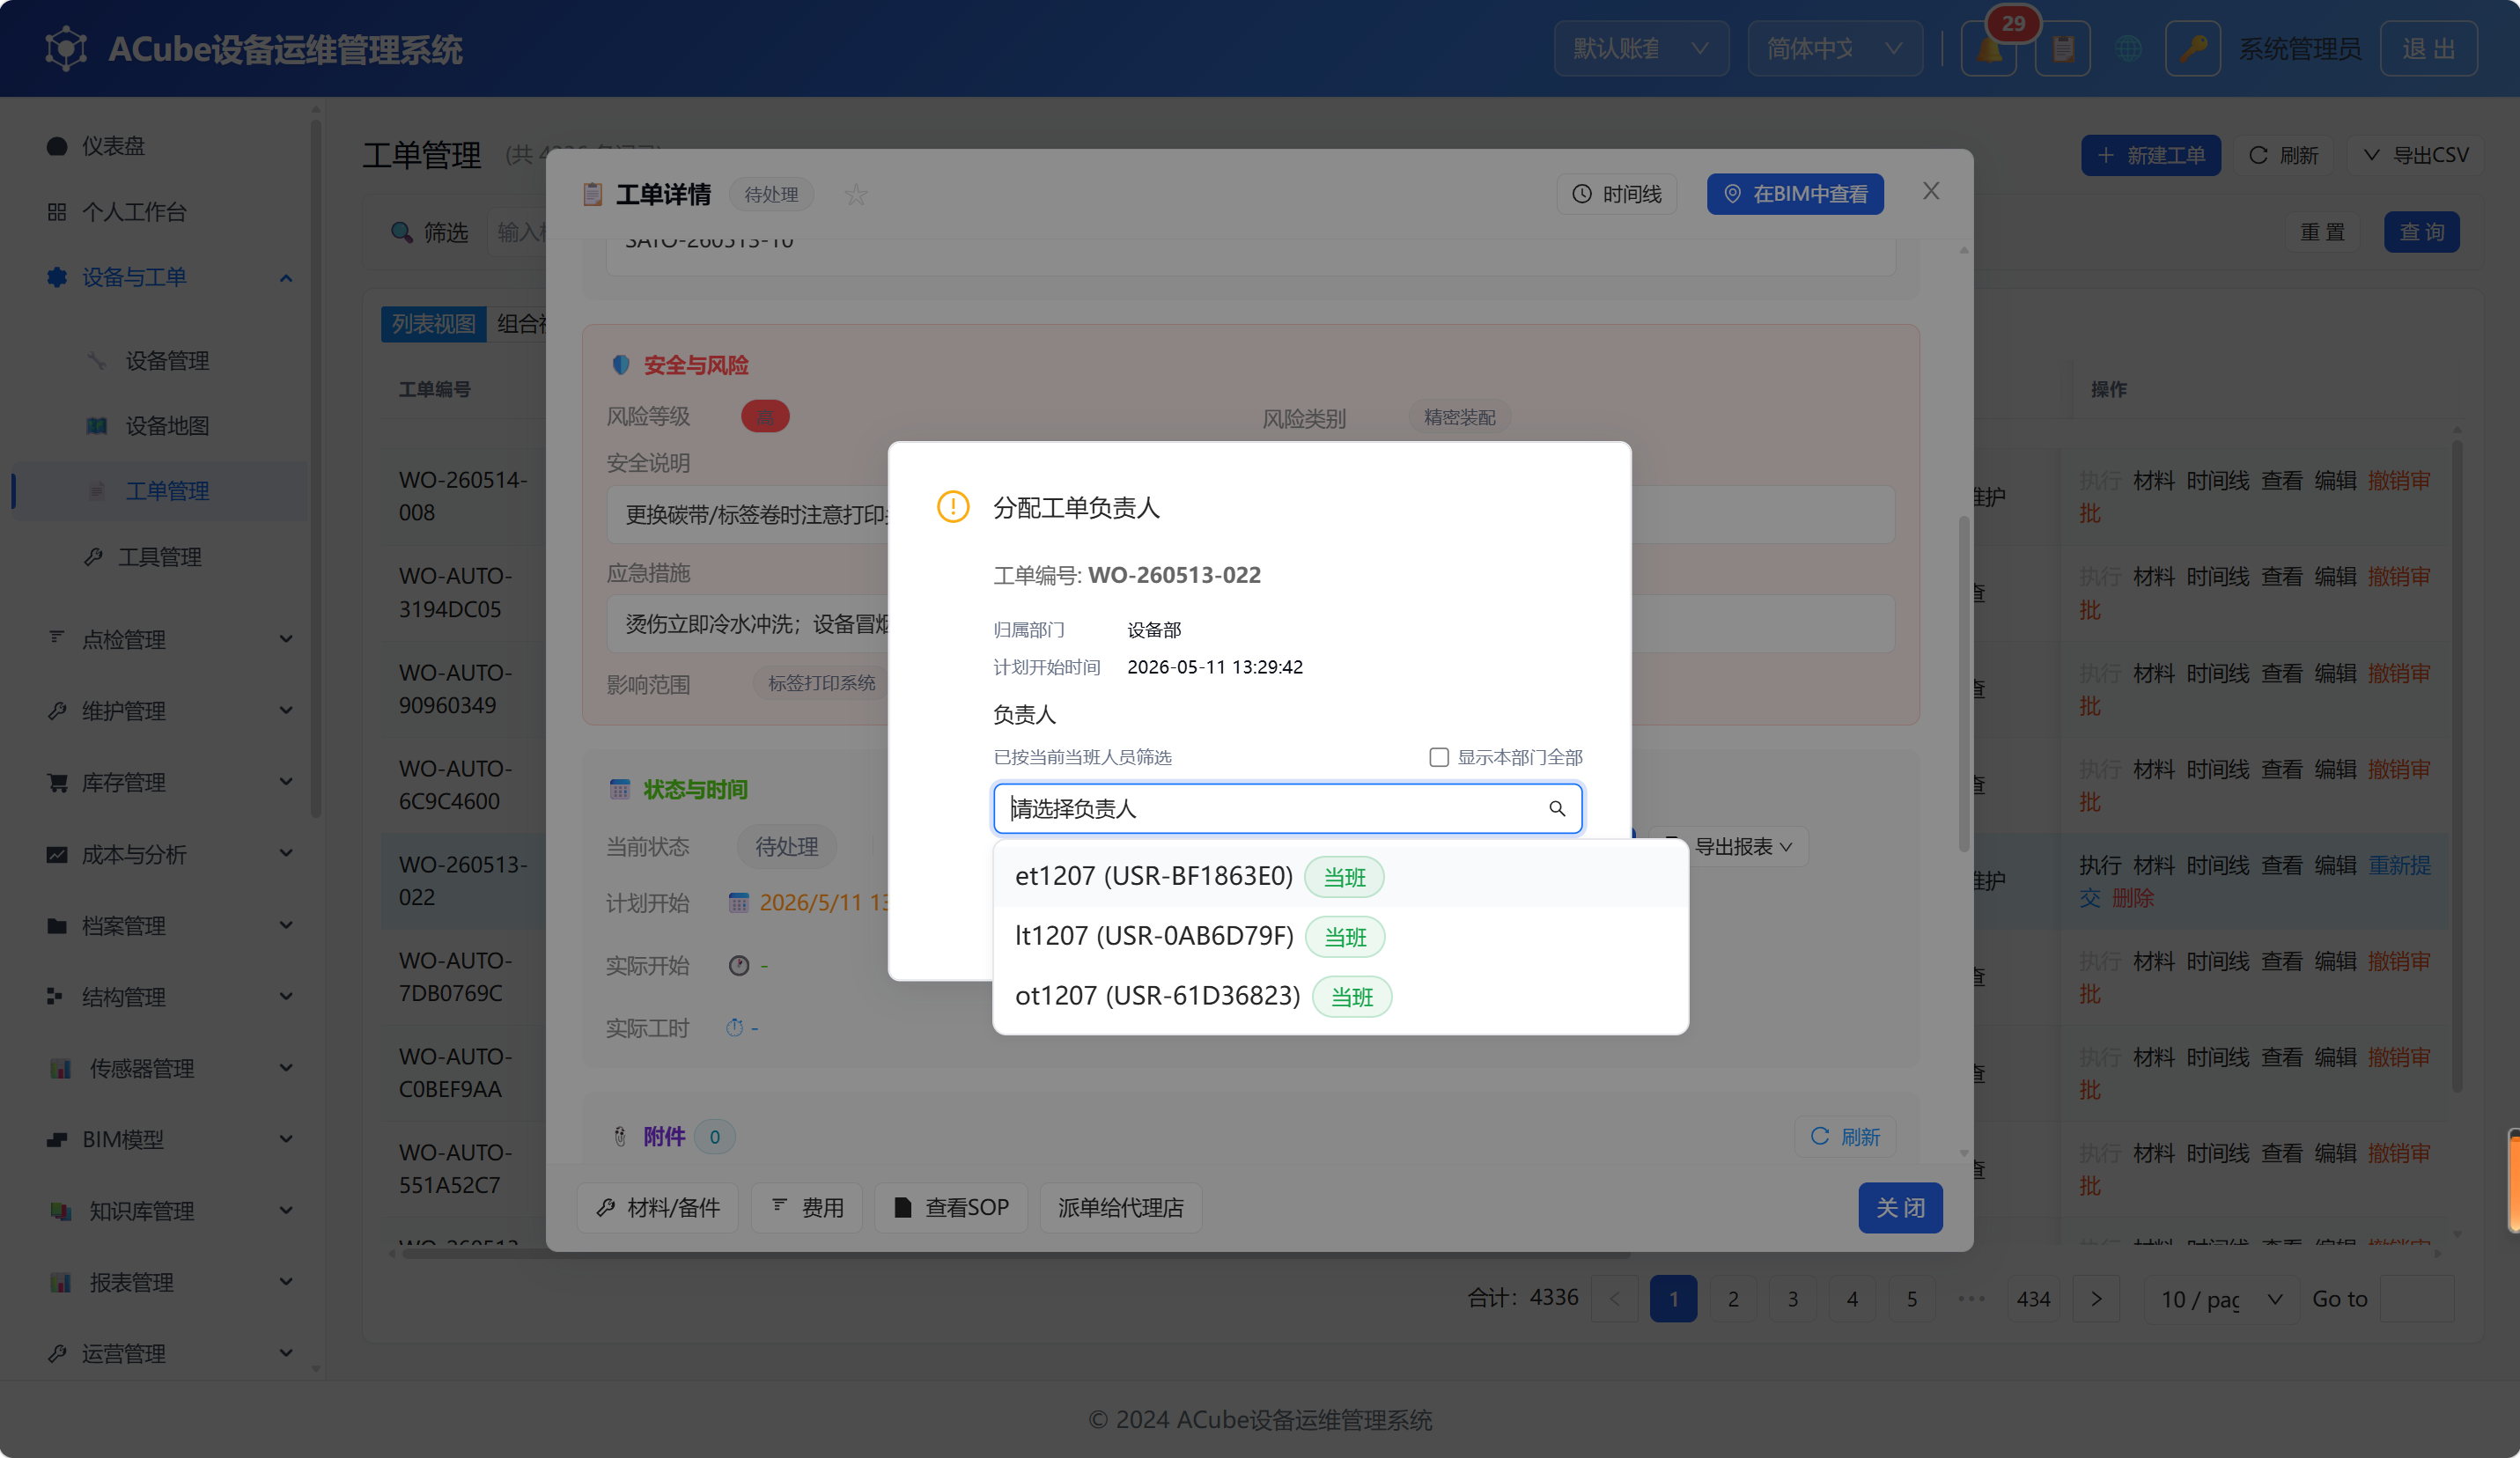Go to 个人工作台 in sidebar
This screenshot has width=2520, height=1458.
[x=134, y=211]
